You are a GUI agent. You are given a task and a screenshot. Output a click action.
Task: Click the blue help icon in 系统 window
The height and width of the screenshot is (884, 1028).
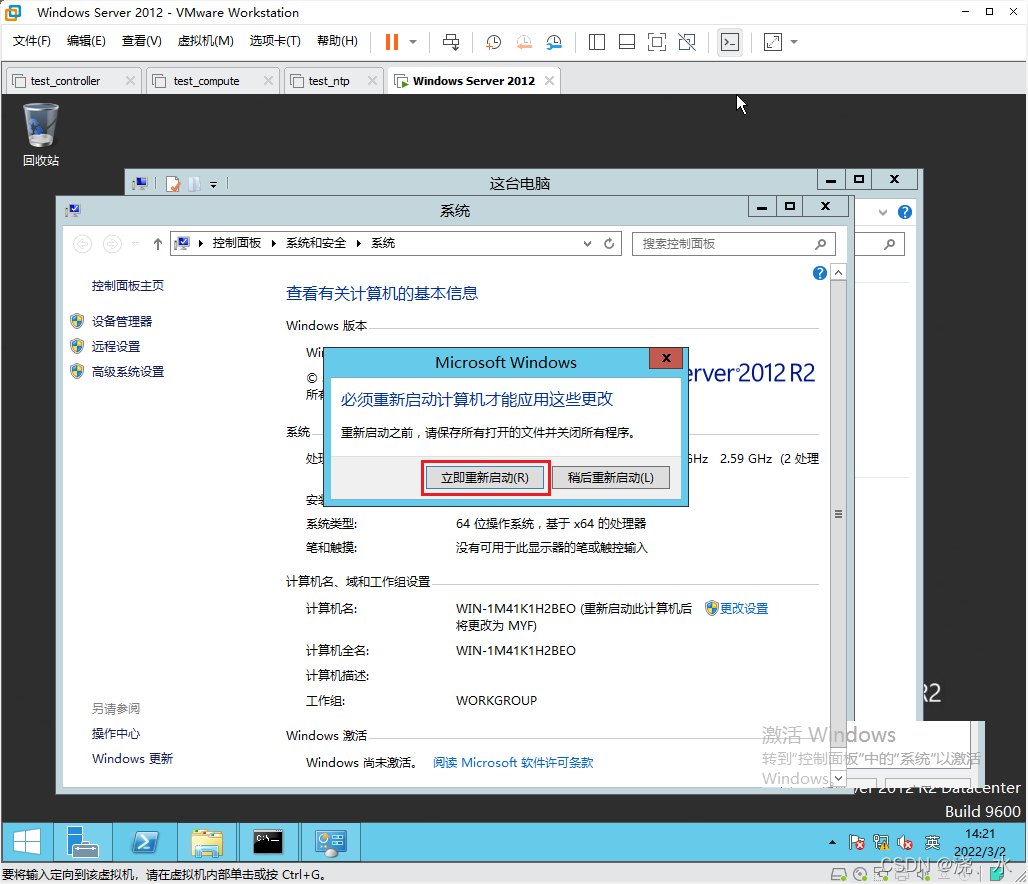click(x=820, y=273)
